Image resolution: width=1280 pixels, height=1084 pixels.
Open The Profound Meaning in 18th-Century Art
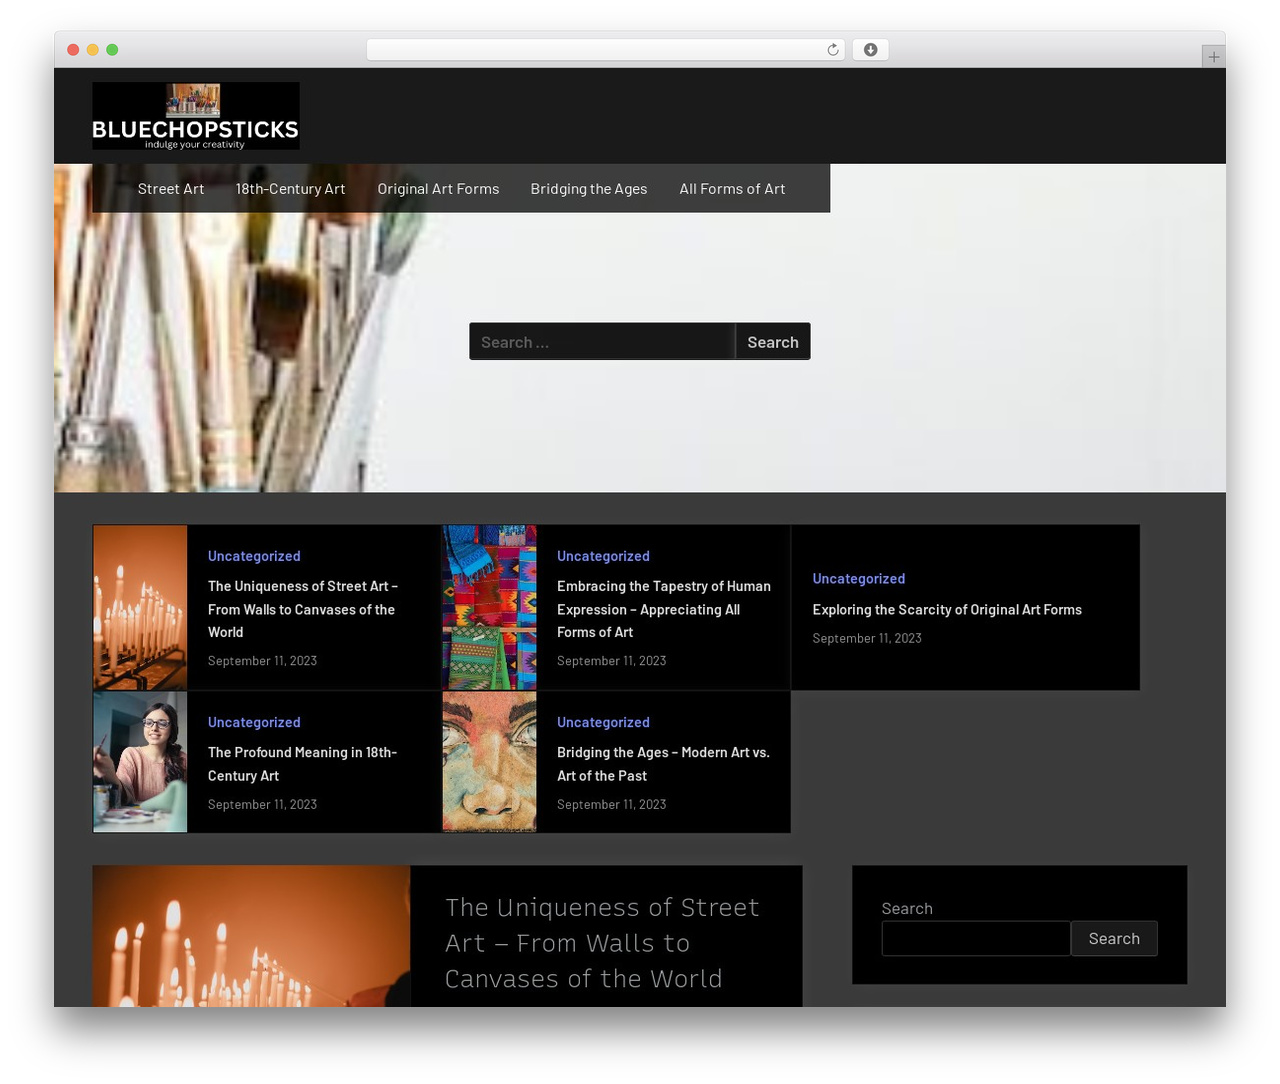302,764
